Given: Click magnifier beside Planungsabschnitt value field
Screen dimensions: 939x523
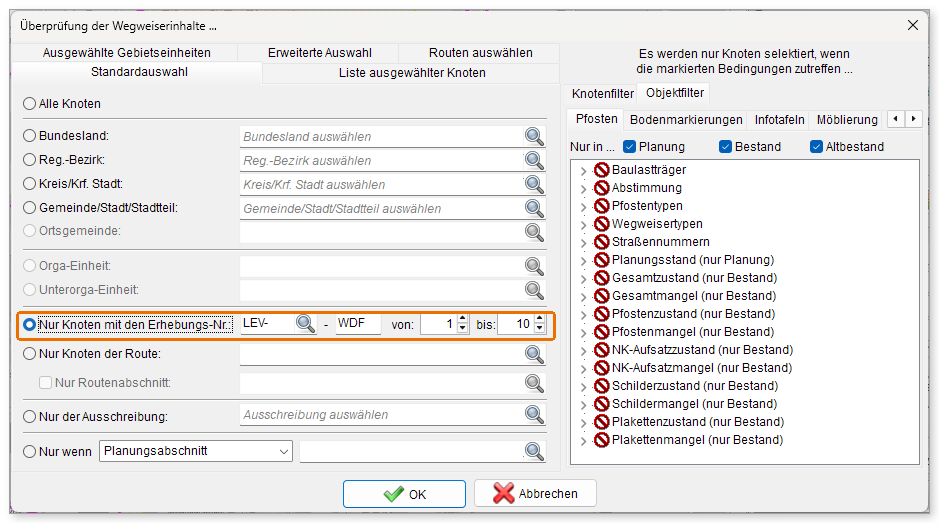Looking at the screenshot, I should coord(534,451).
